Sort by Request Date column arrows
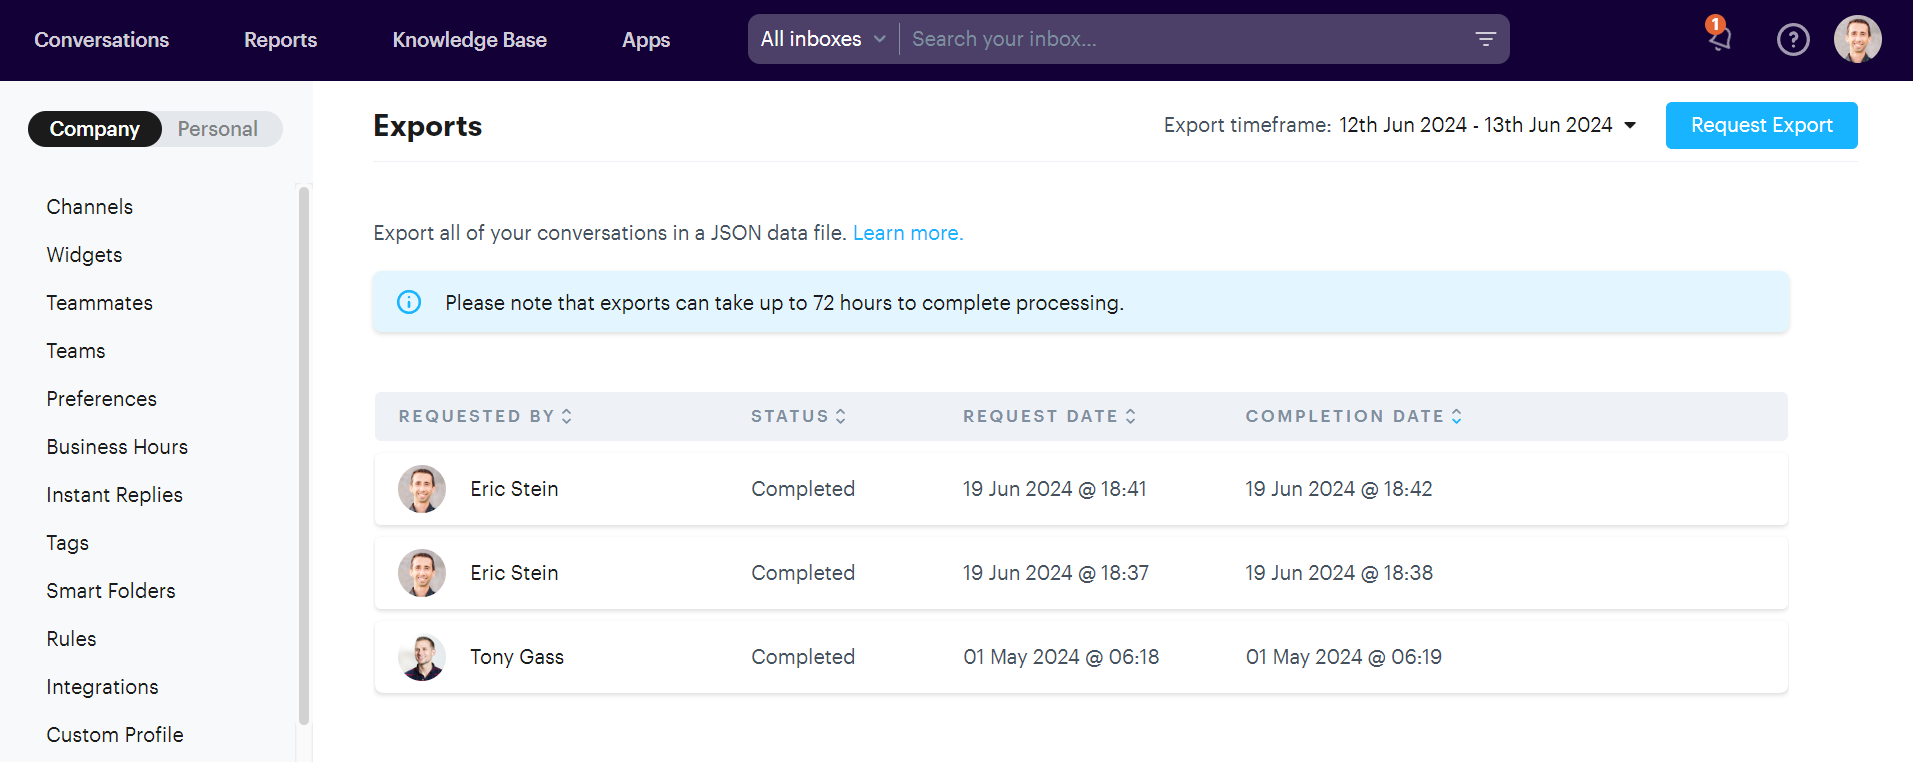This screenshot has height=762, width=1913. coord(1131,416)
